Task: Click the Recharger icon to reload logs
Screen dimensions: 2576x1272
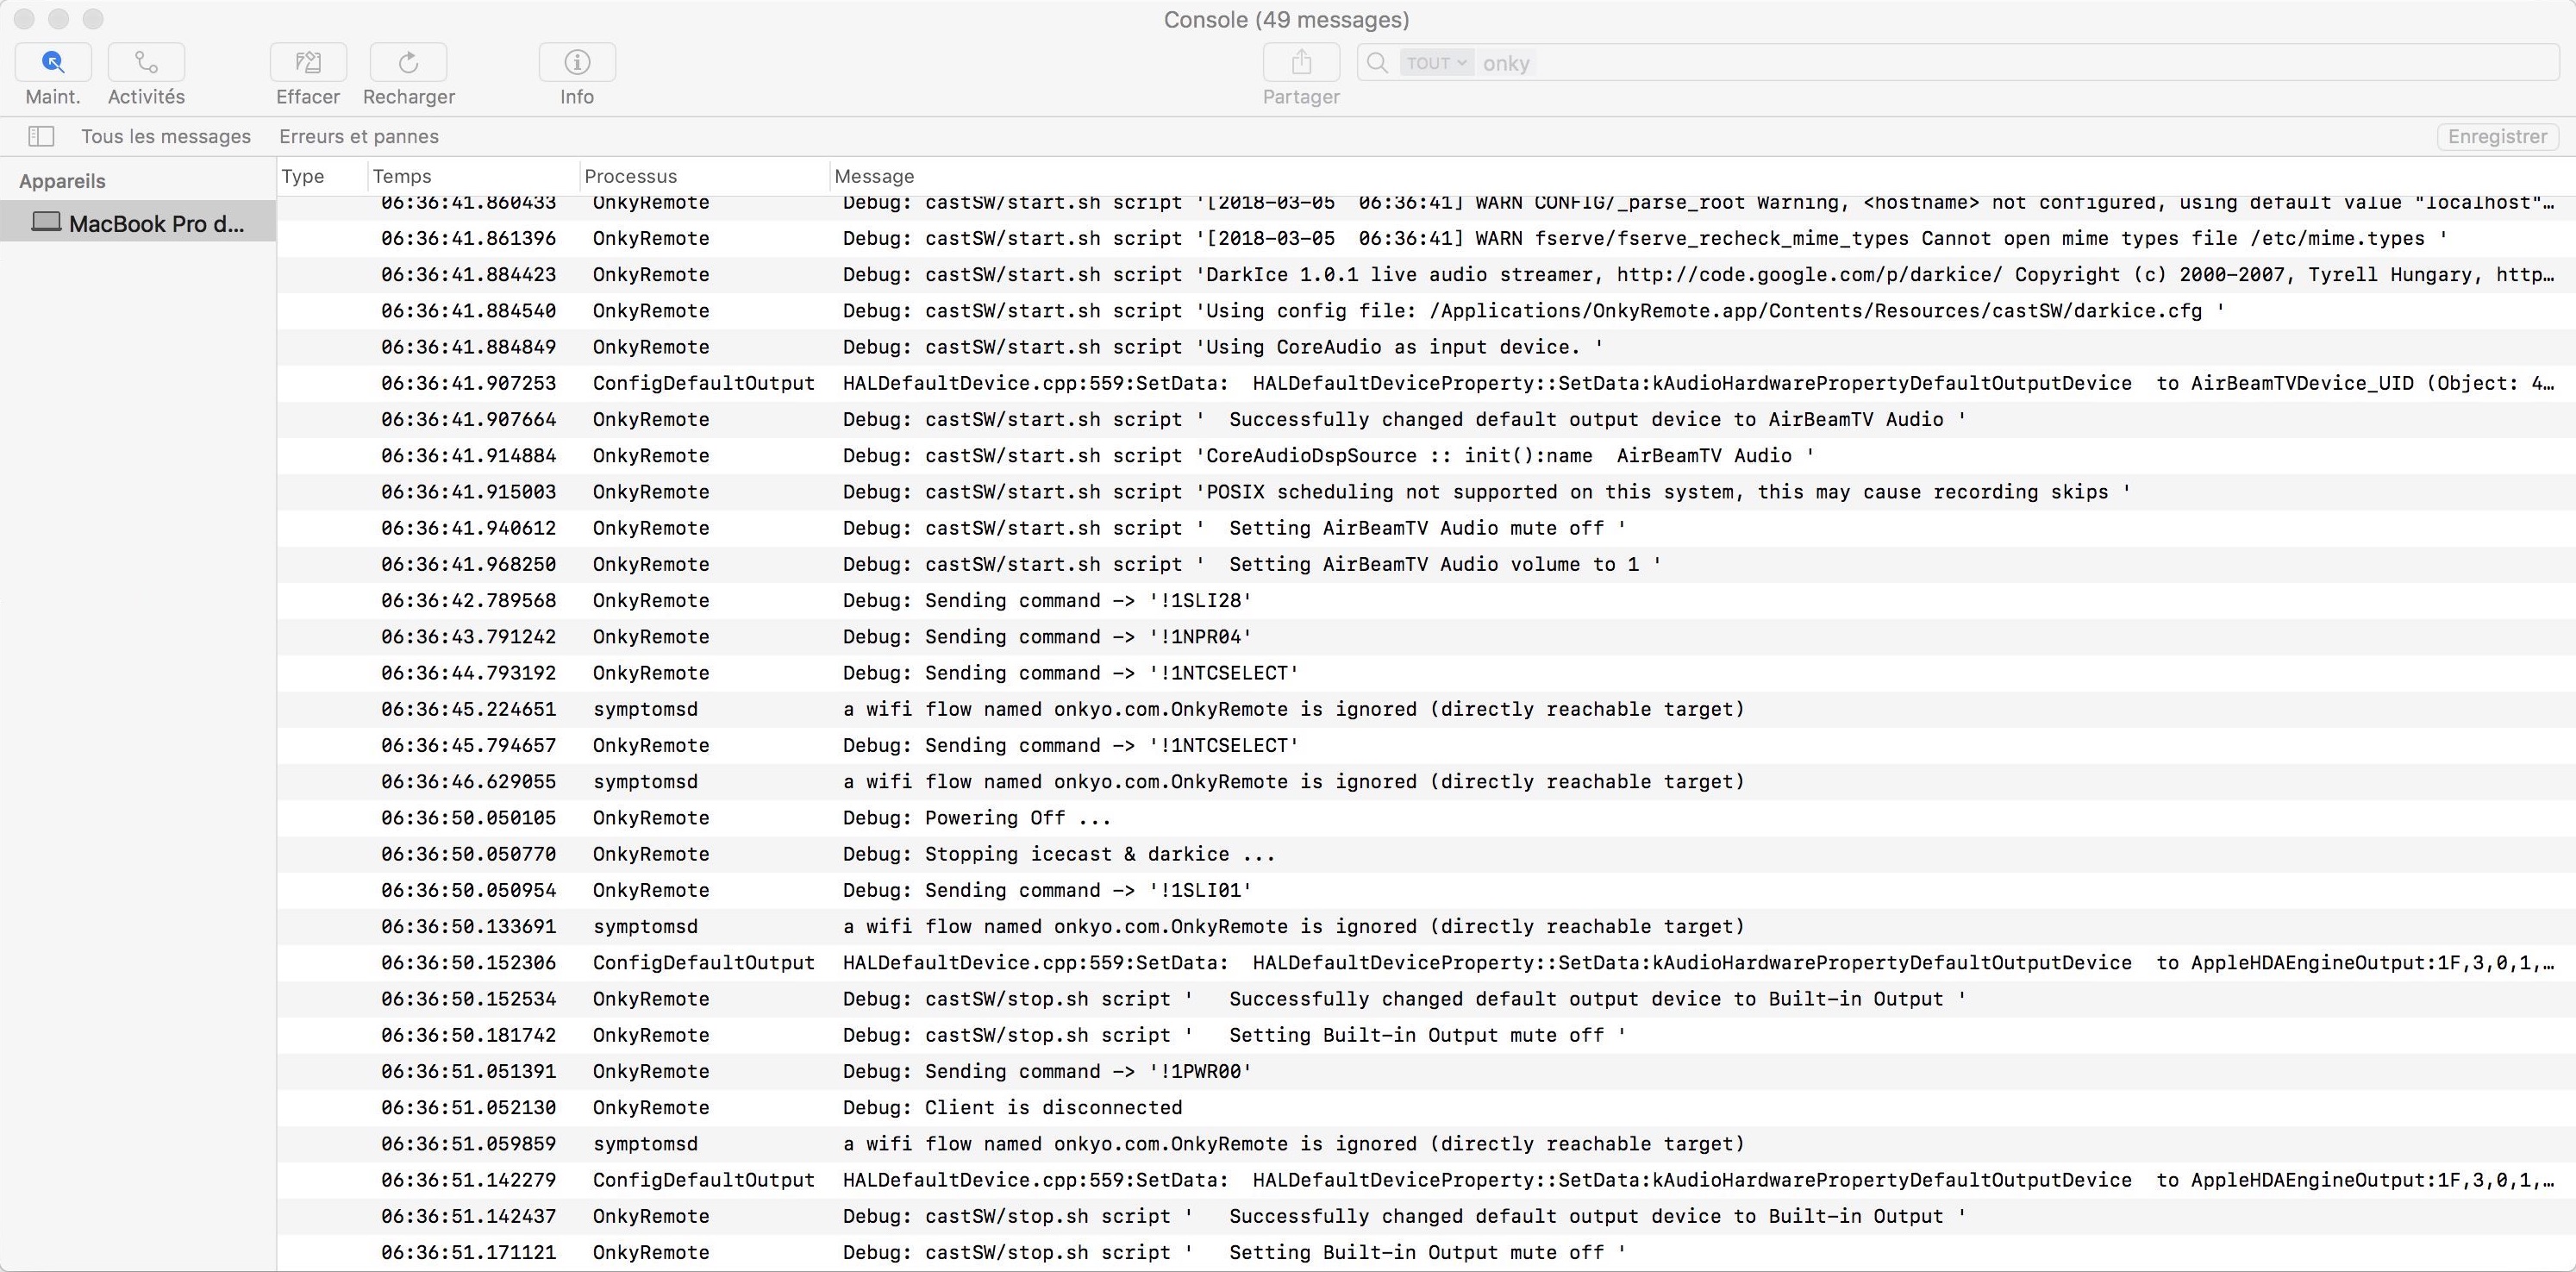Action: pos(407,62)
